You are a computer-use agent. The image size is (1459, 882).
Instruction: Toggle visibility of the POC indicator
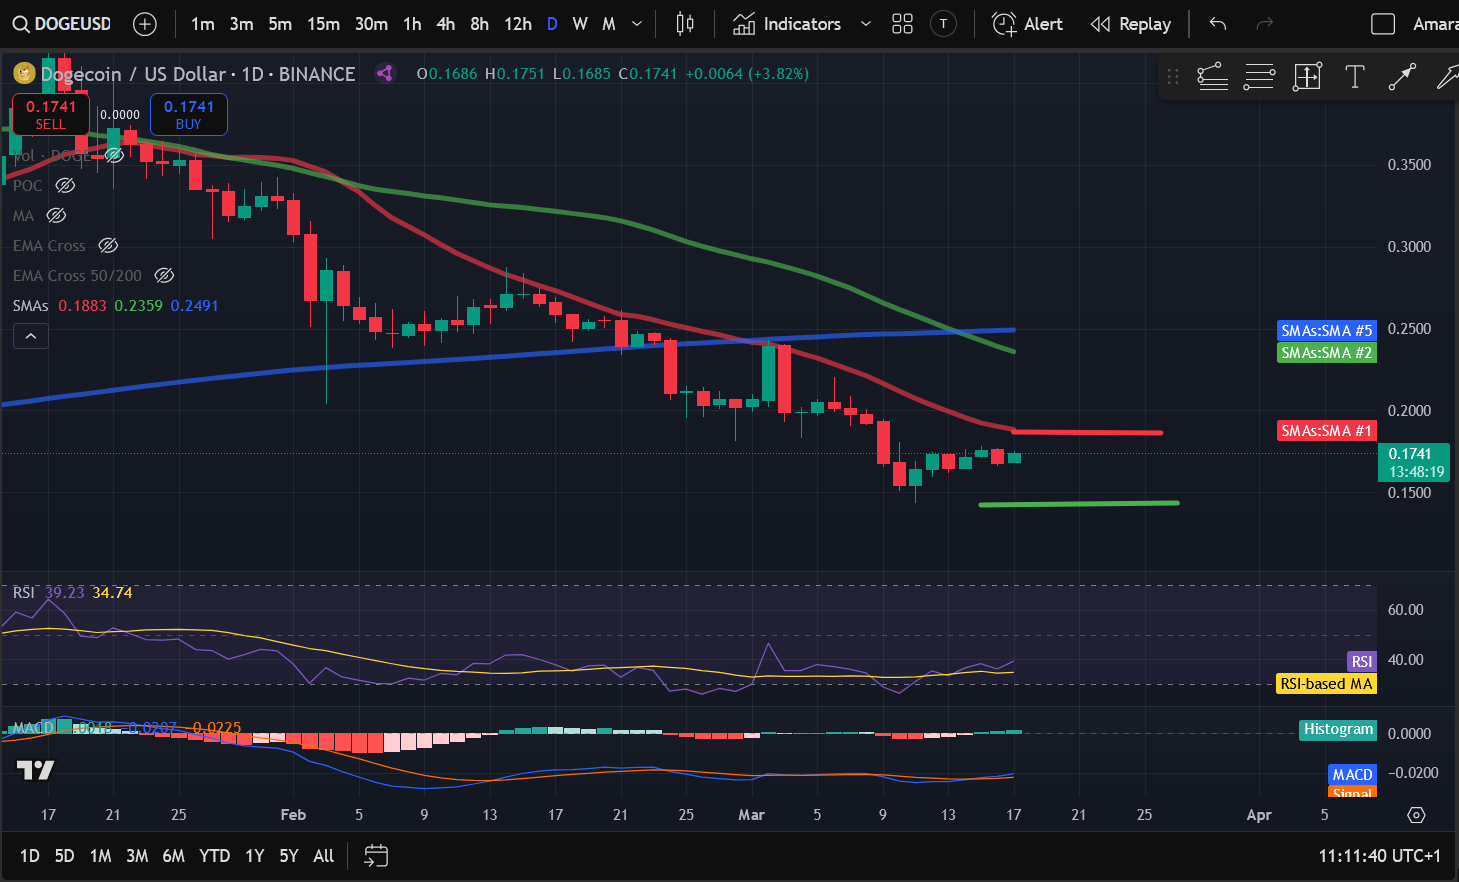coord(65,185)
